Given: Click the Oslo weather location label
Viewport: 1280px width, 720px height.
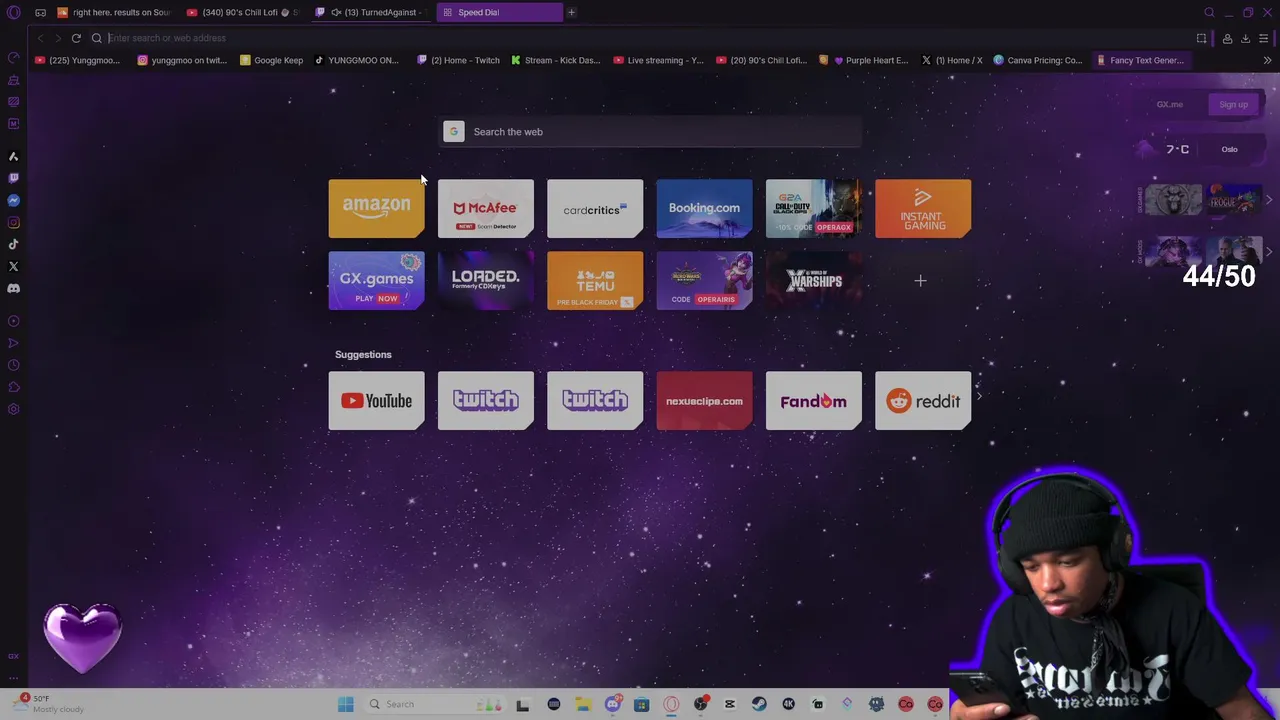Looking at the screenshot, I should coord(1229,150).
